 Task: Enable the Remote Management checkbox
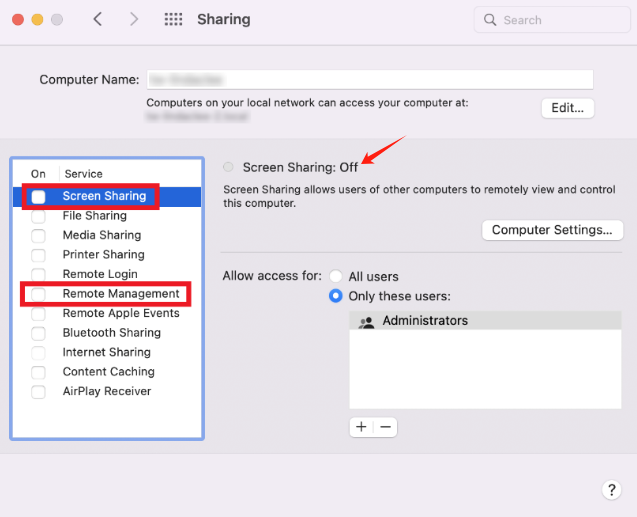38,294
